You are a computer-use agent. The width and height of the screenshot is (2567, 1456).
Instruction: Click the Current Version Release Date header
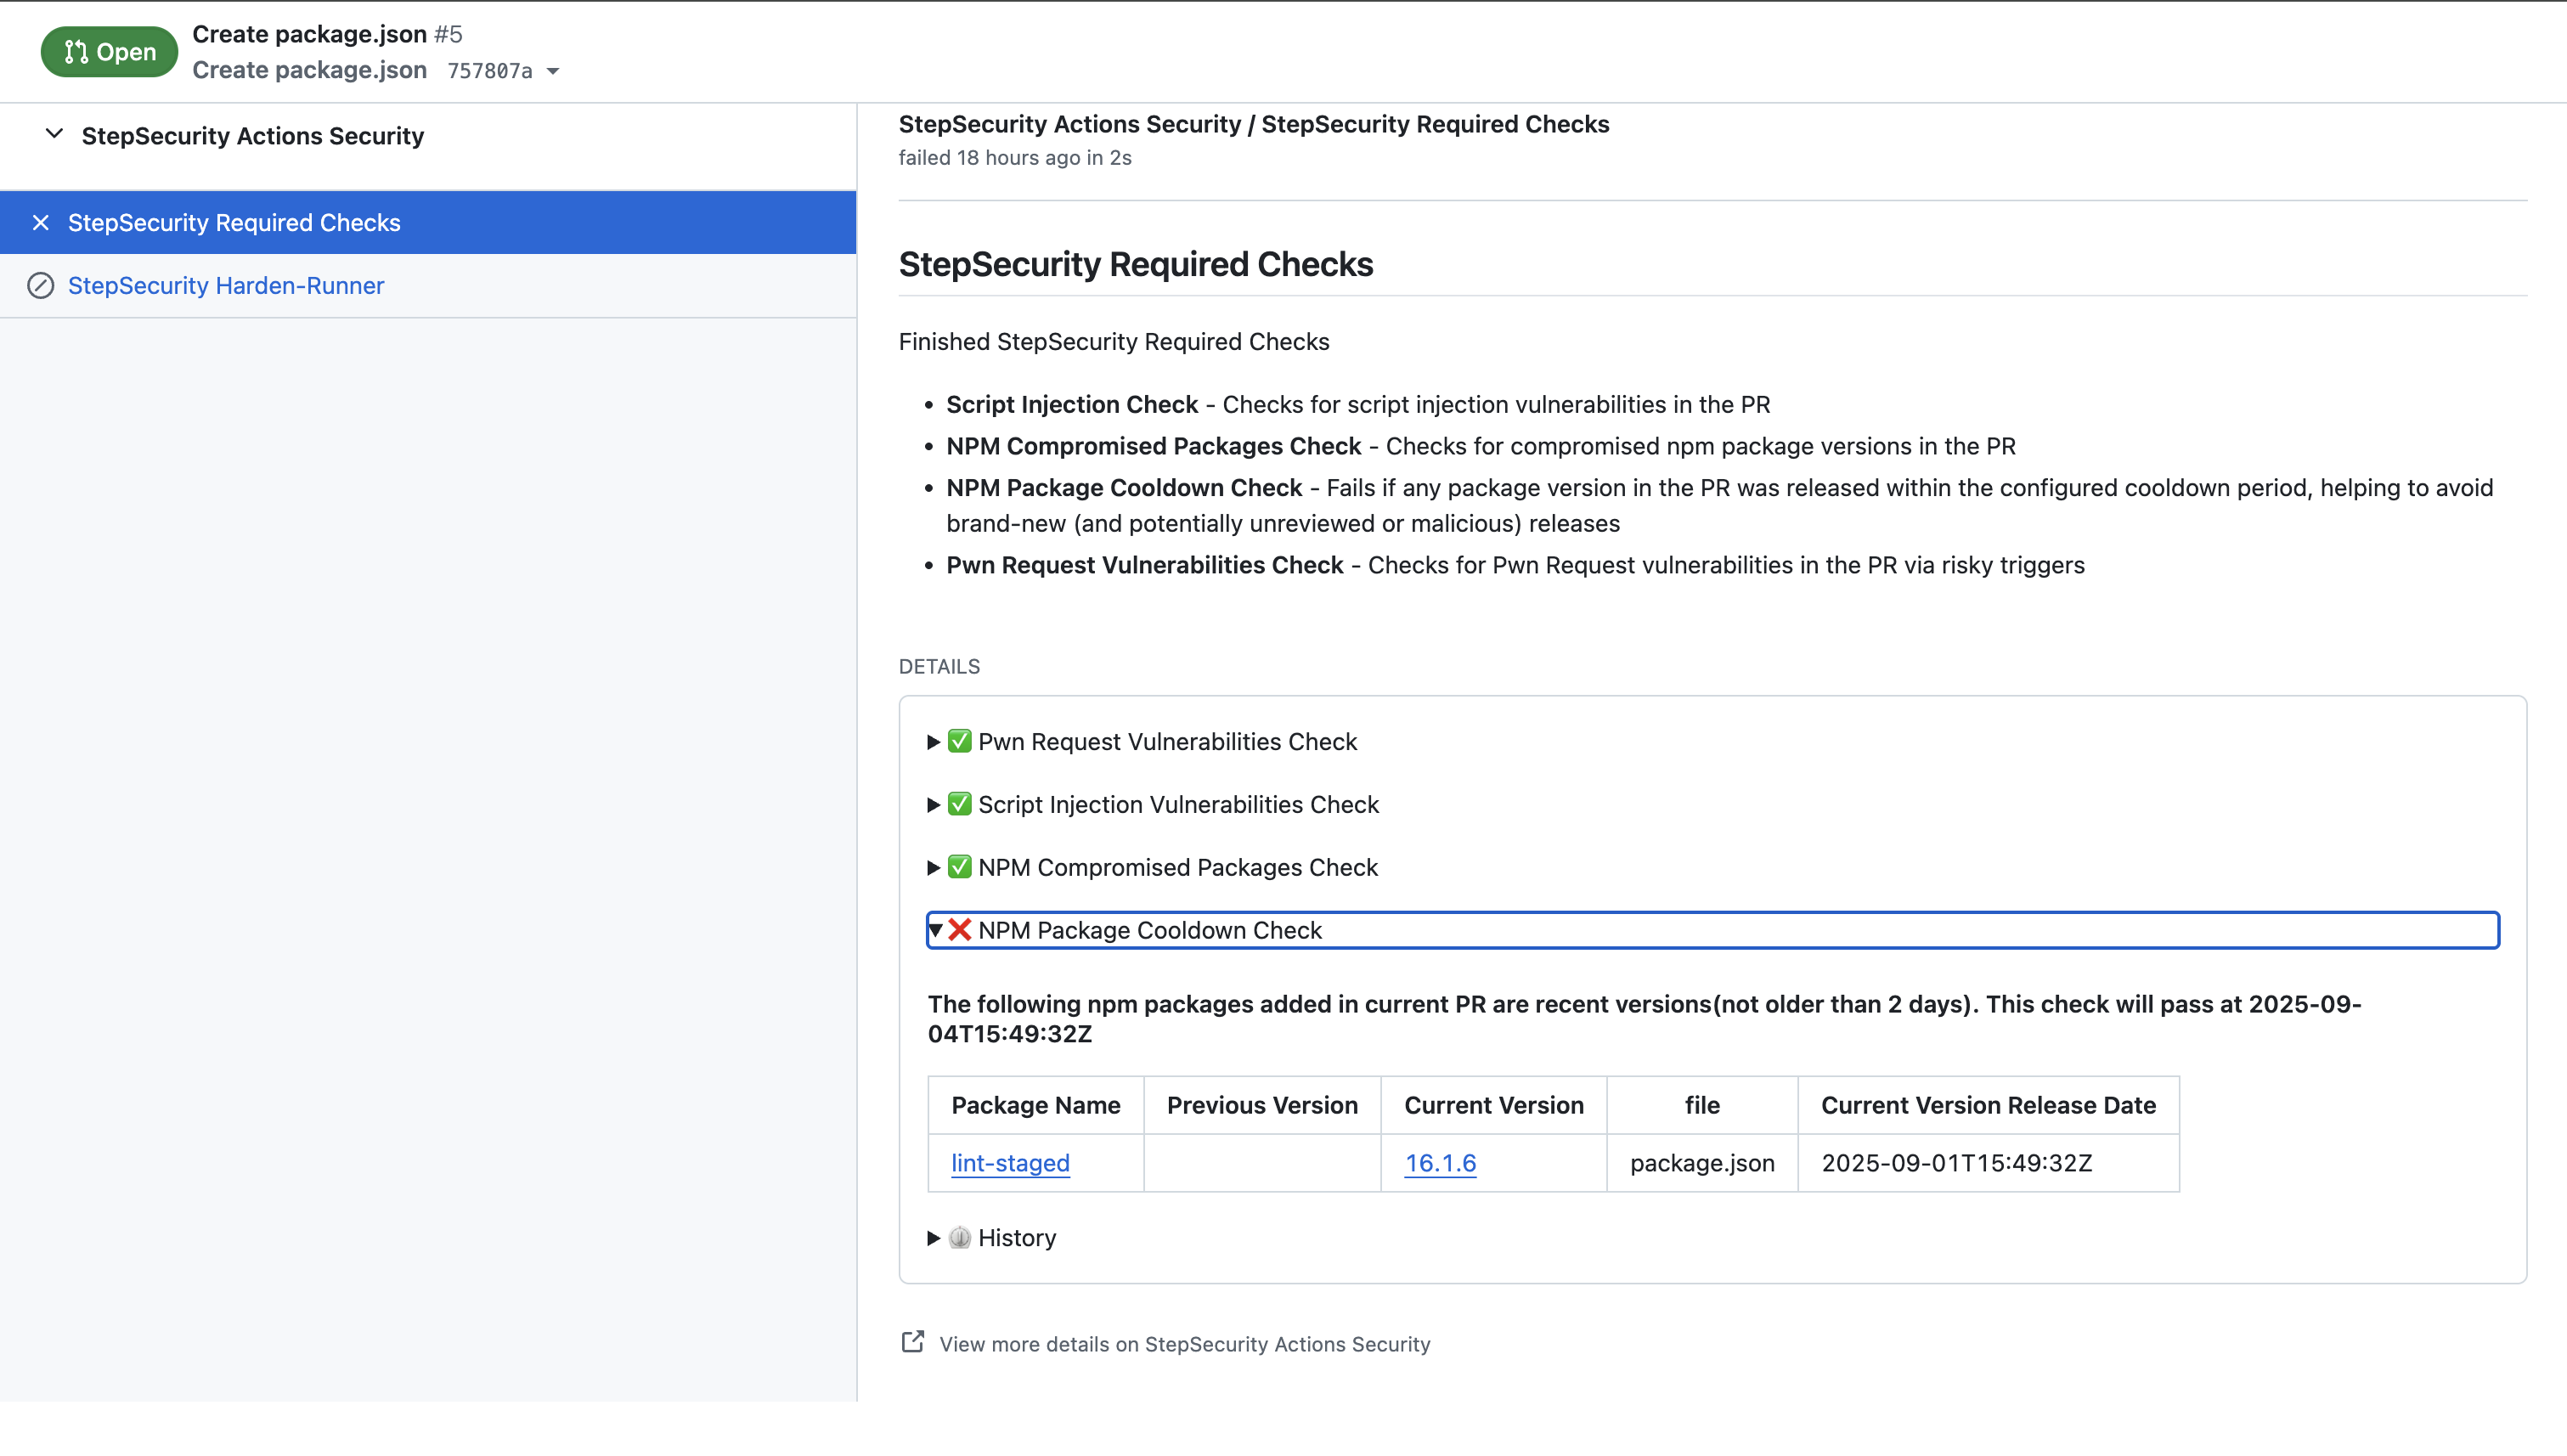[x=1988, y=1105]
